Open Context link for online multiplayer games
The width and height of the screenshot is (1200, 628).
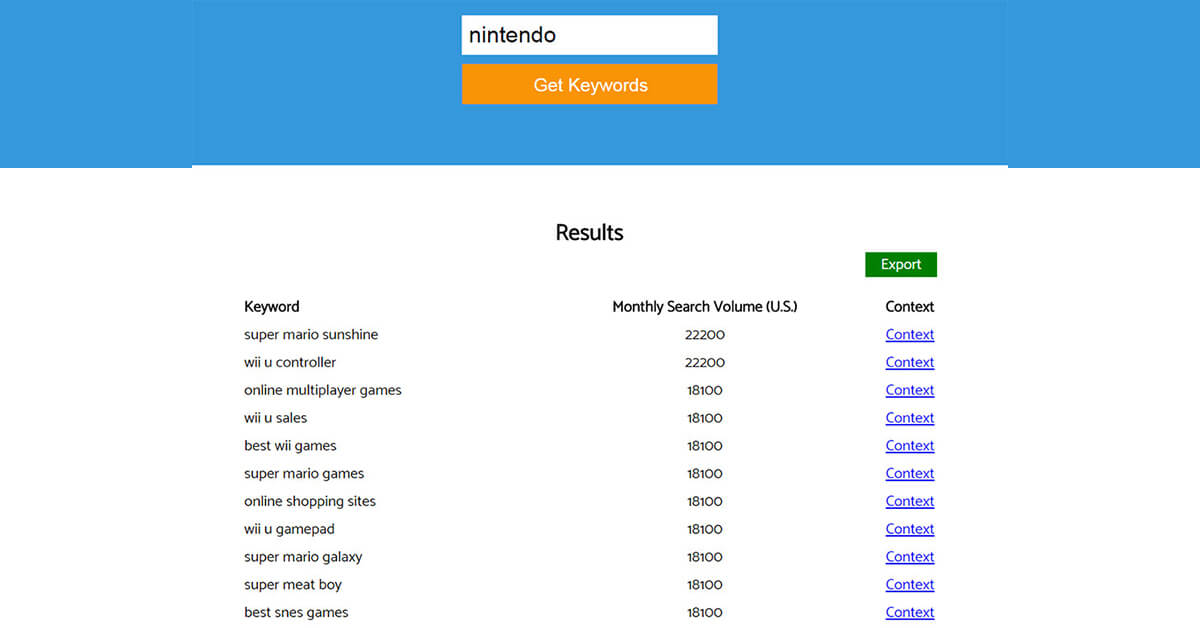(909, 390)
